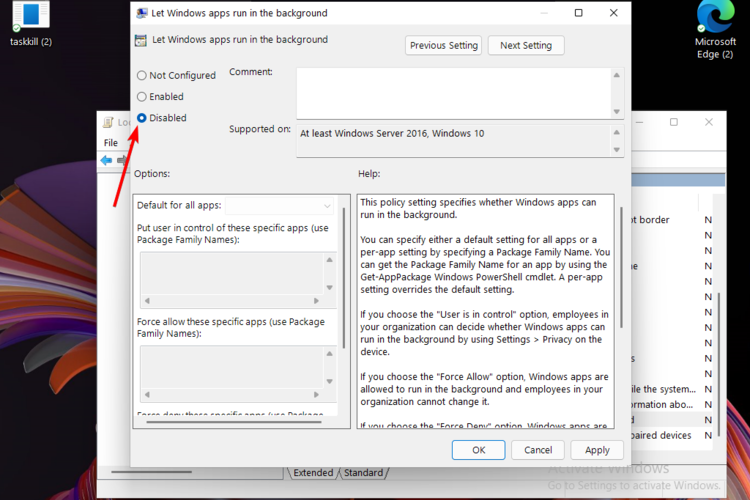The image size is (750, 500).
Task: Click the Comment box scroll up arrow
Action: (617, 75)
